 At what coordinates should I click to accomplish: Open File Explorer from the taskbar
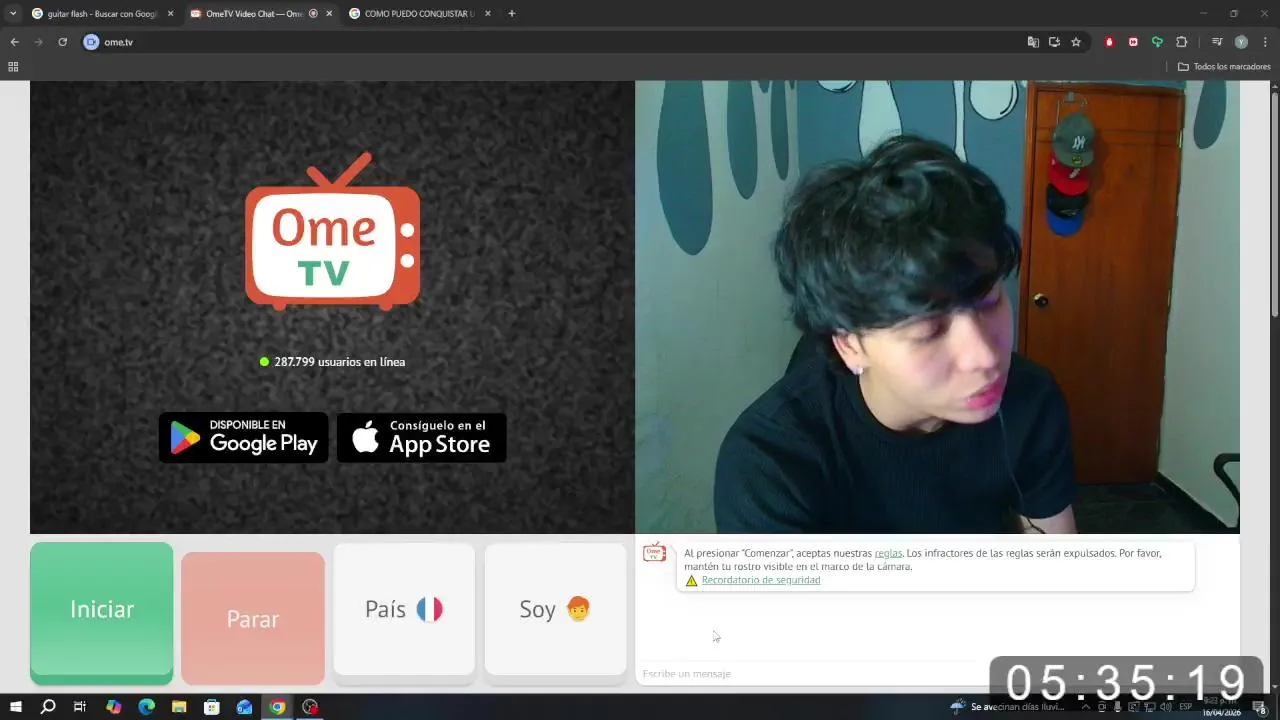click(179, 707)
